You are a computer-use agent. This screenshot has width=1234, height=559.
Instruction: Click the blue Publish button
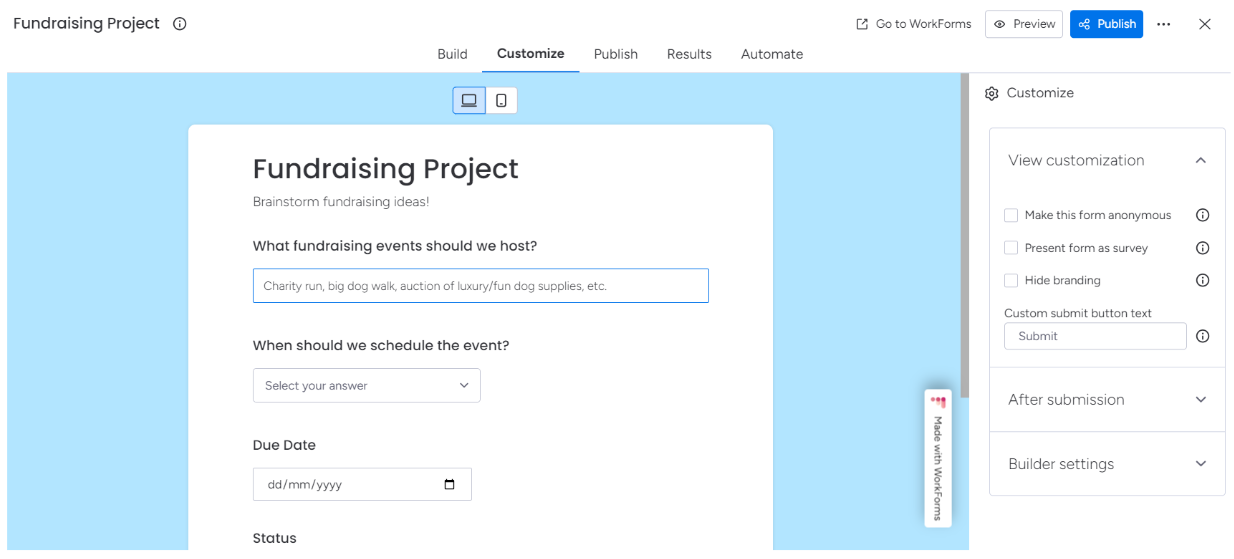coord(1106,24)
